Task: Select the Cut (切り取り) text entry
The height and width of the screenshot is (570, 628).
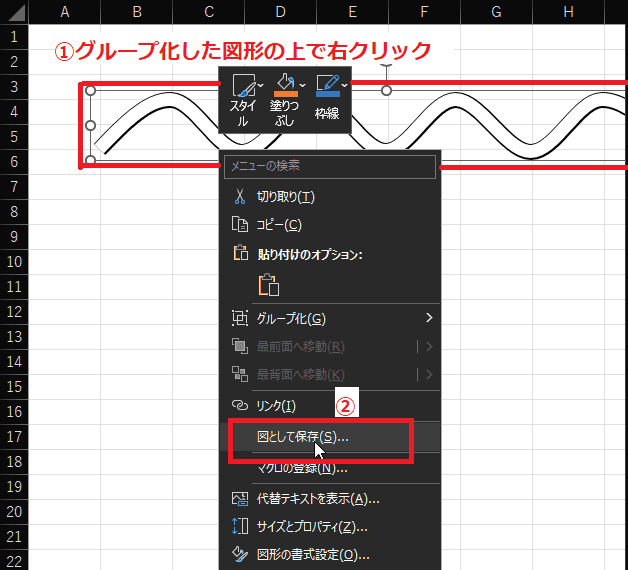Action: click(285, 197)
